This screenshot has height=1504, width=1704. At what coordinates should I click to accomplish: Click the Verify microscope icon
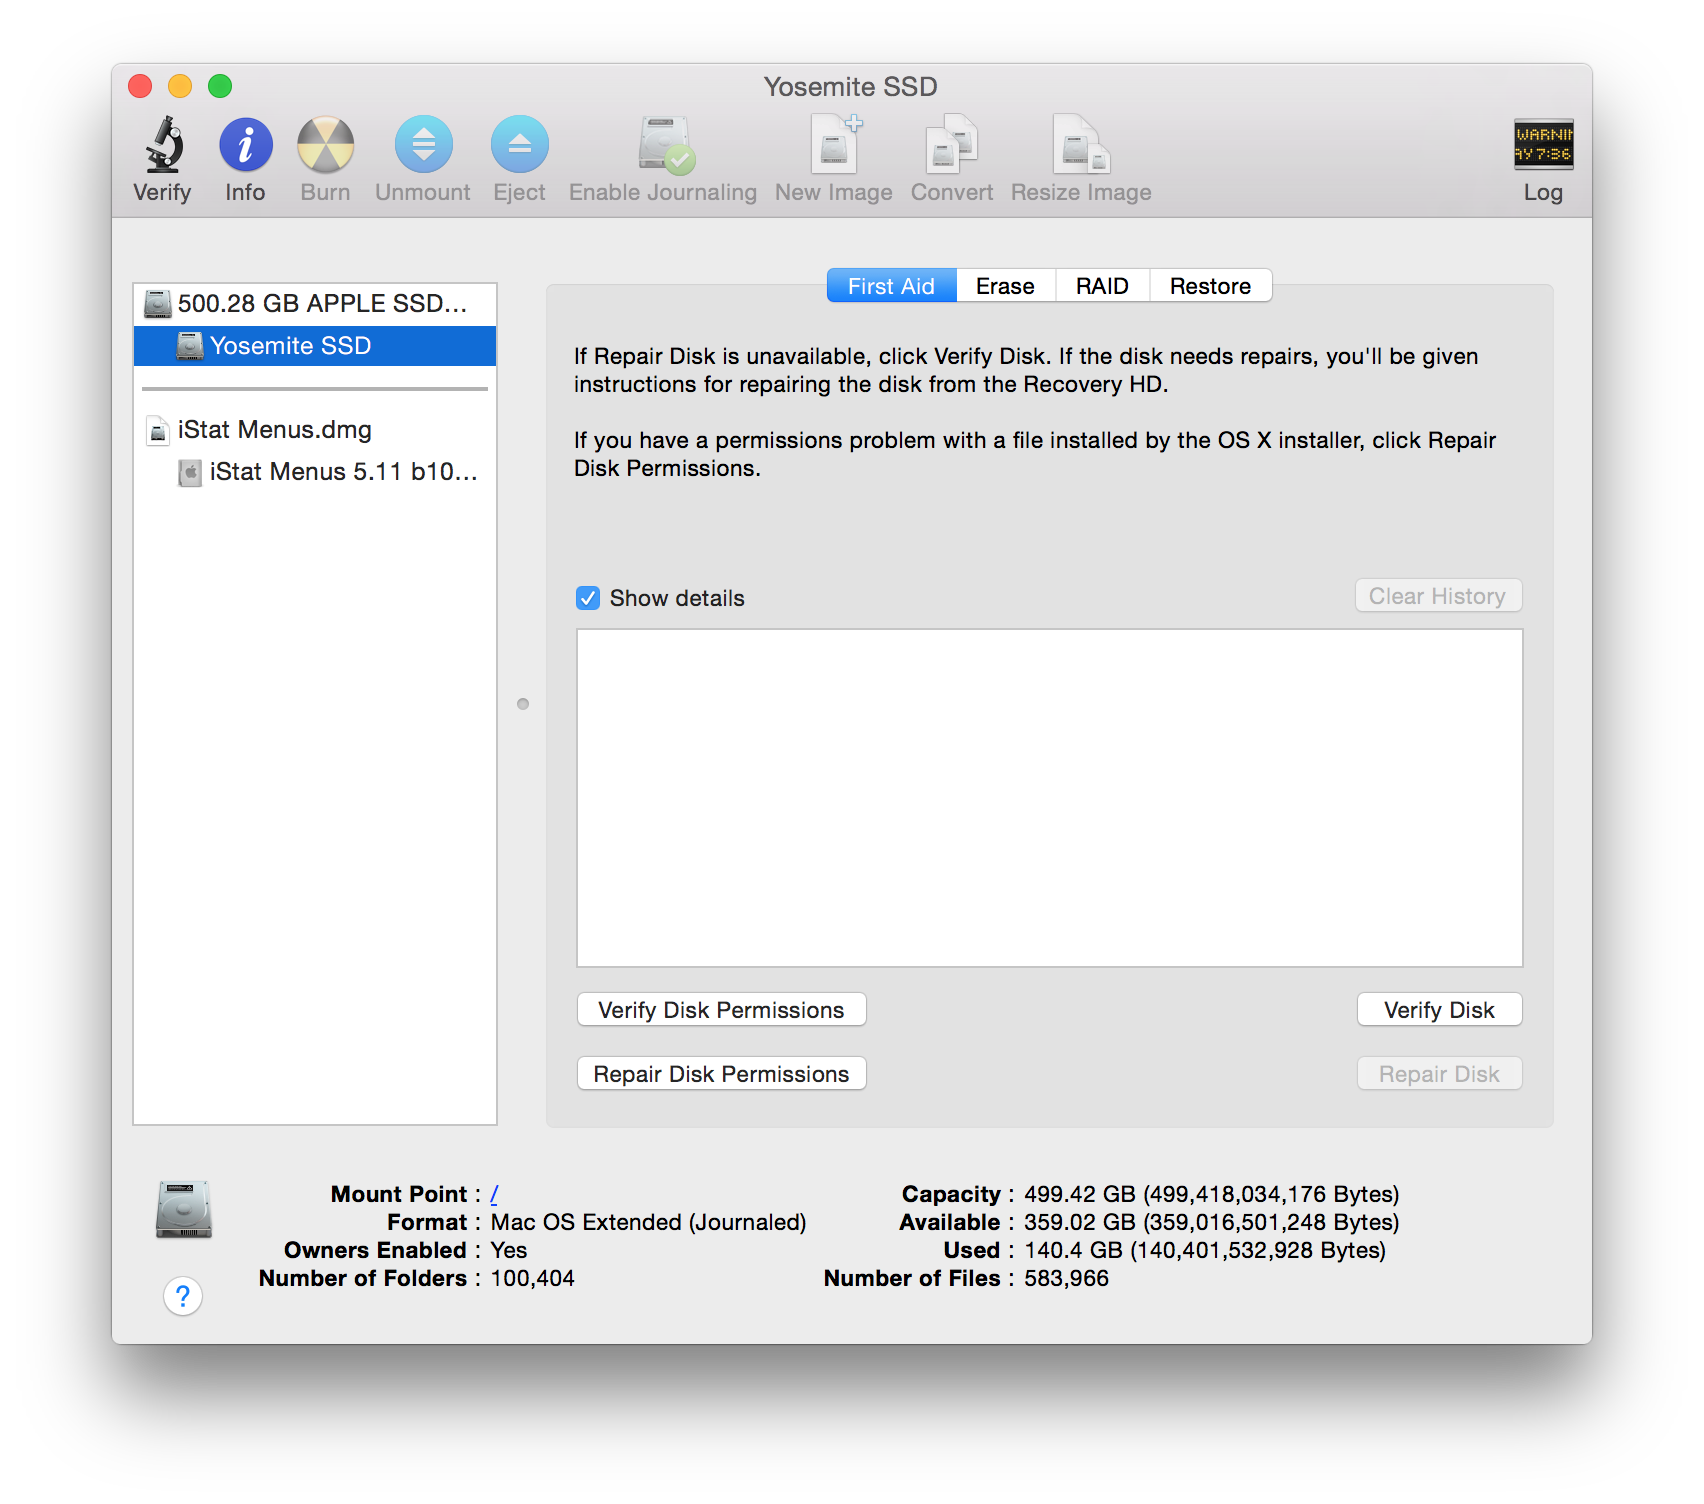tap(164, 145)
